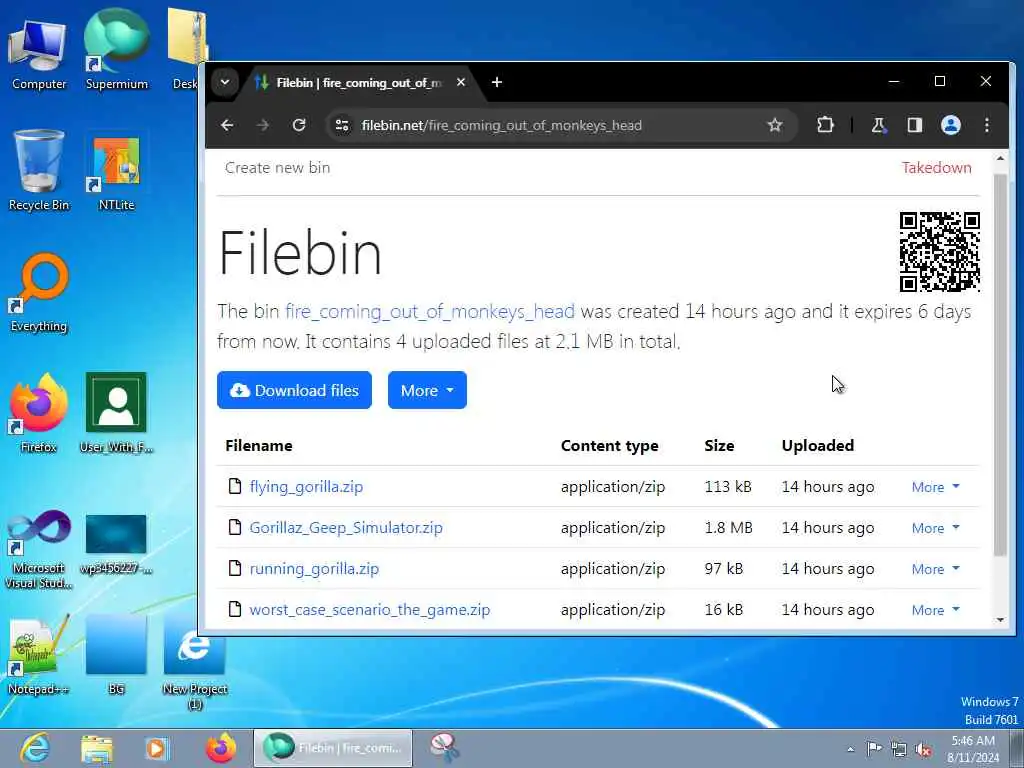The image size is (1024, 768).
Task: Launch Internet Explorer from the taskbar
Action: click(34, 748)
